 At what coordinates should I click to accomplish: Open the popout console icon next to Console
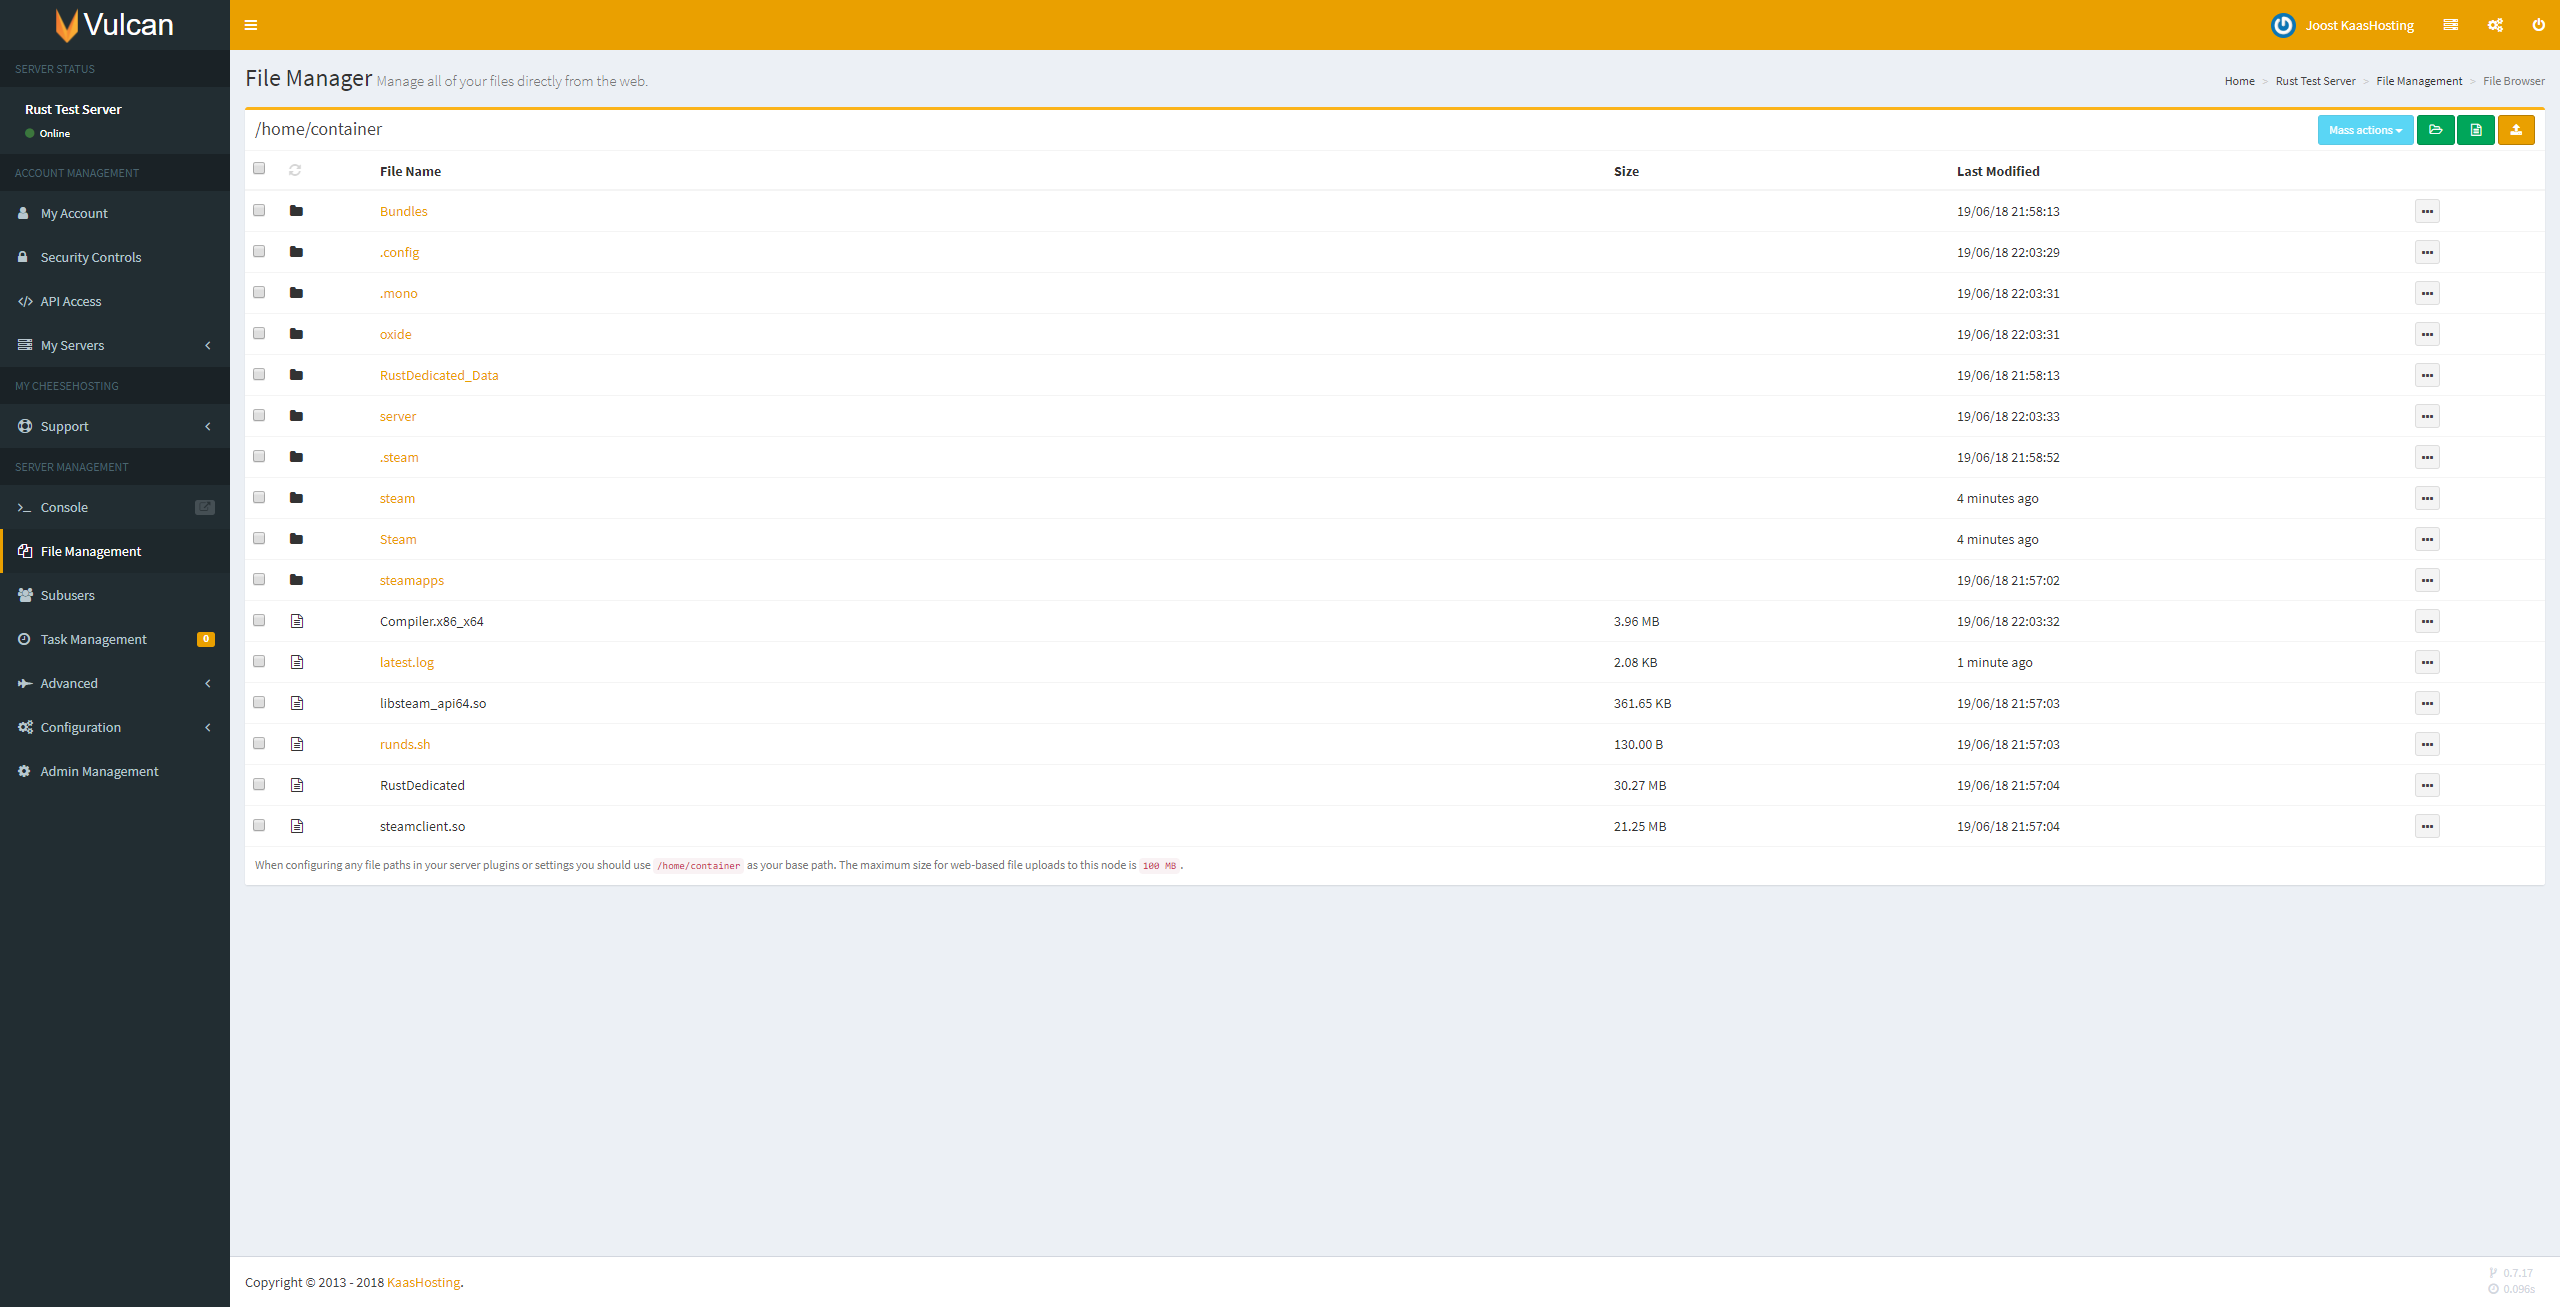point(205,507)
